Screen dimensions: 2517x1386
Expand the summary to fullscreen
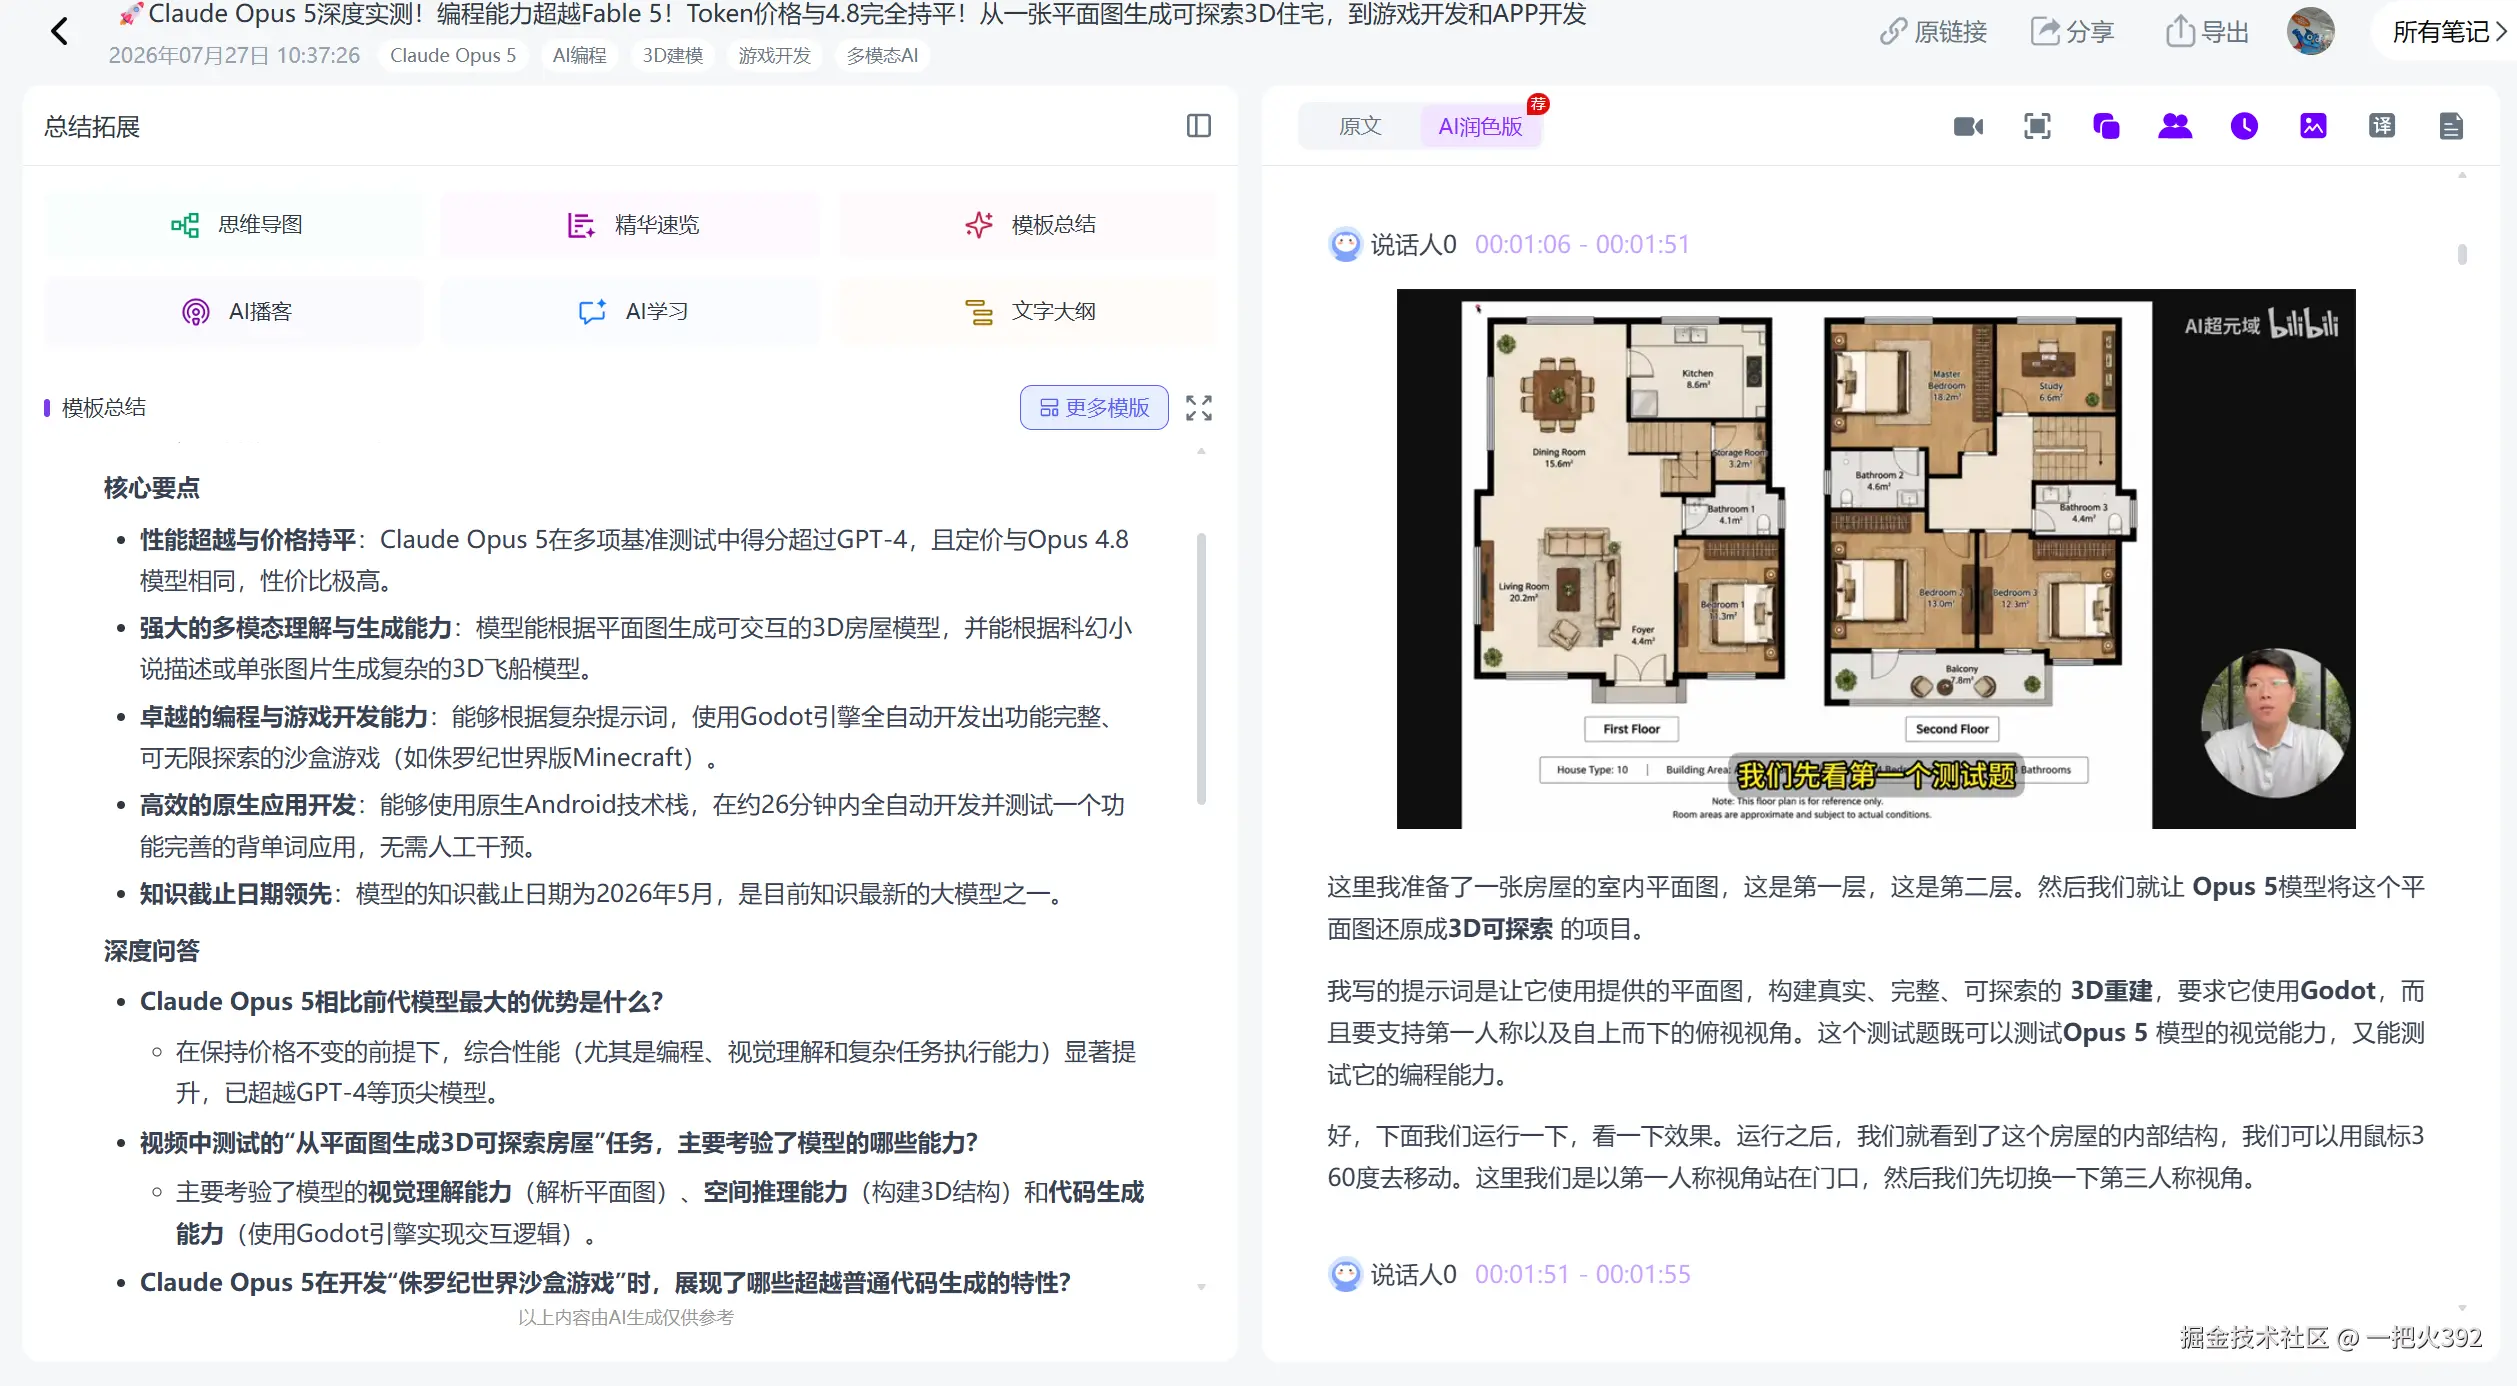tap(1199, 408)
